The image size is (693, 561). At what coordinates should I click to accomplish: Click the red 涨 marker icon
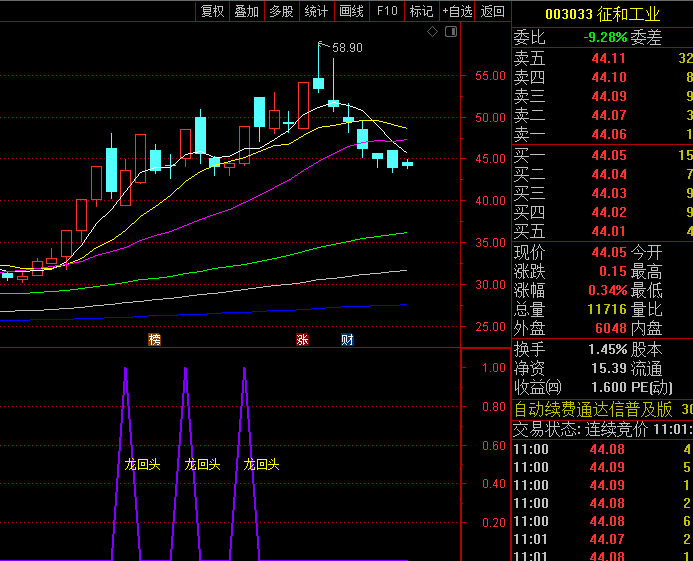302,340
